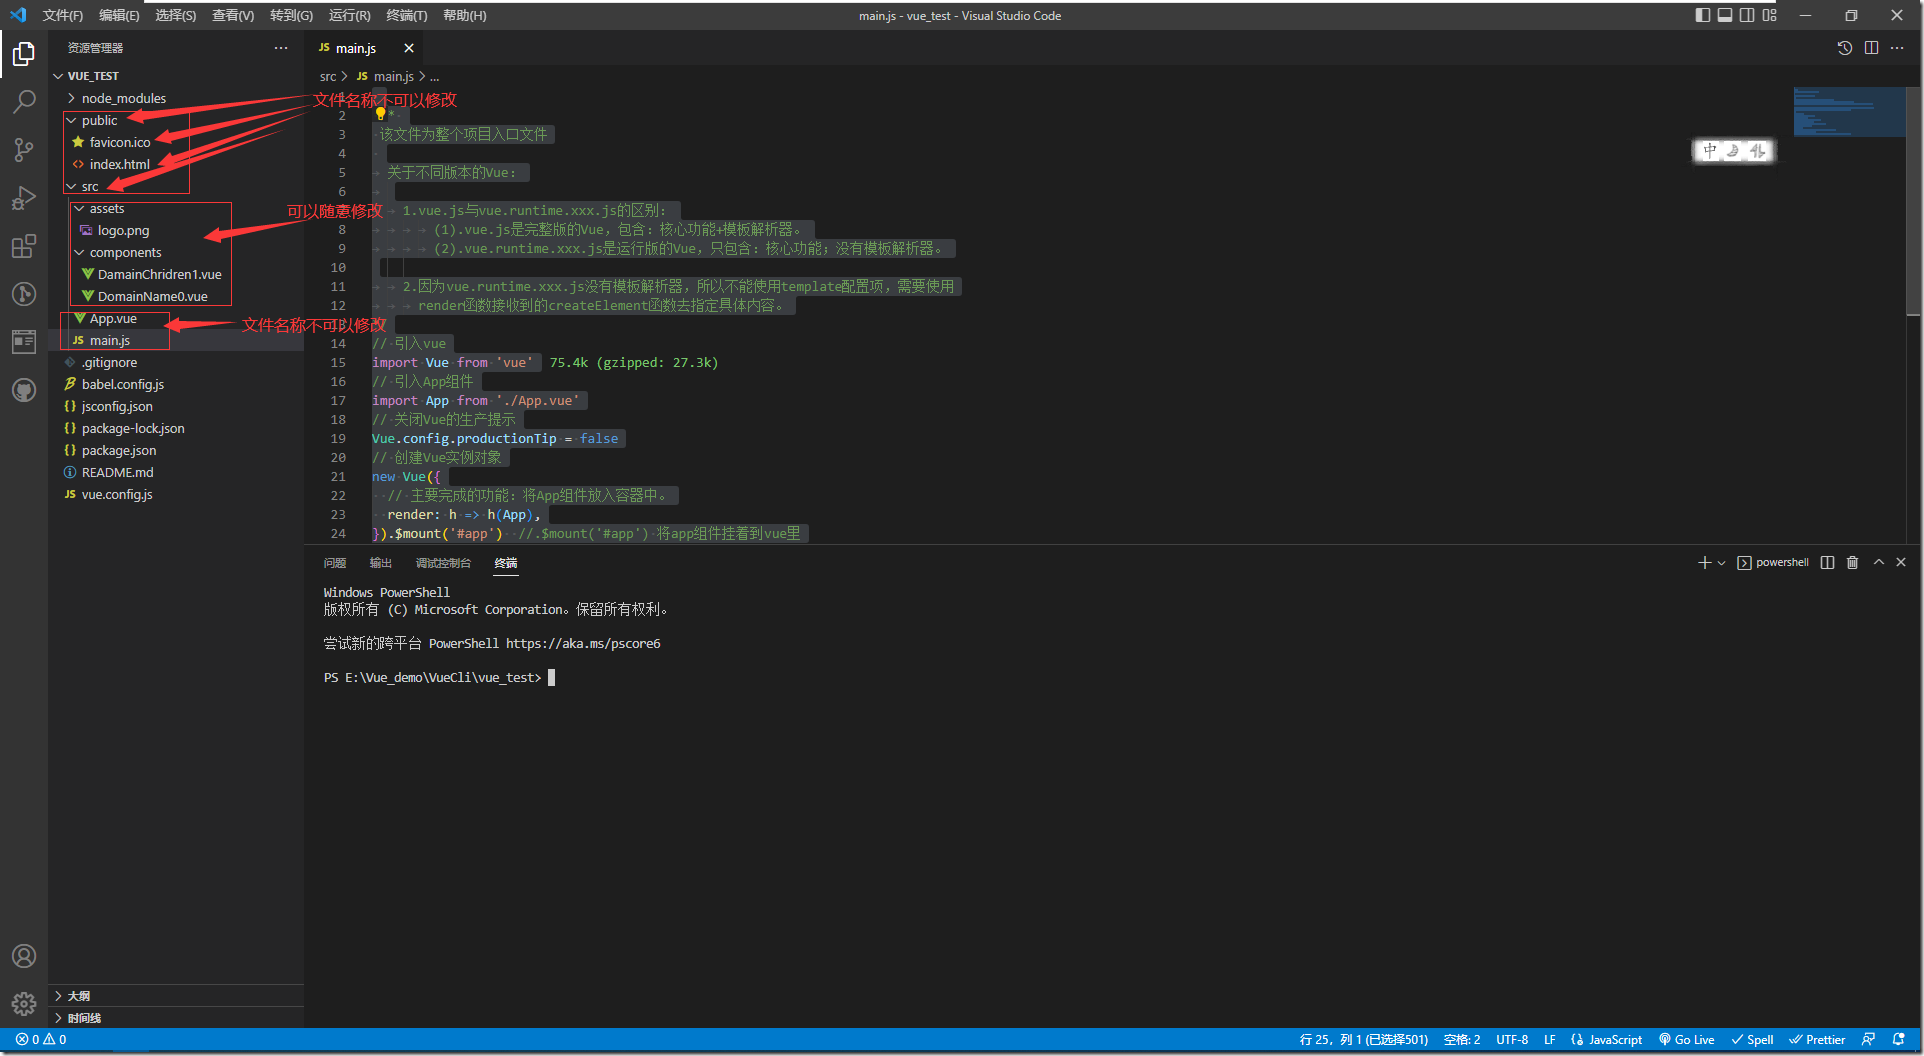The height and width of the screenshot is (1056, 1924).
Task: Open the Run and Debug view
Action: point(24,198)
